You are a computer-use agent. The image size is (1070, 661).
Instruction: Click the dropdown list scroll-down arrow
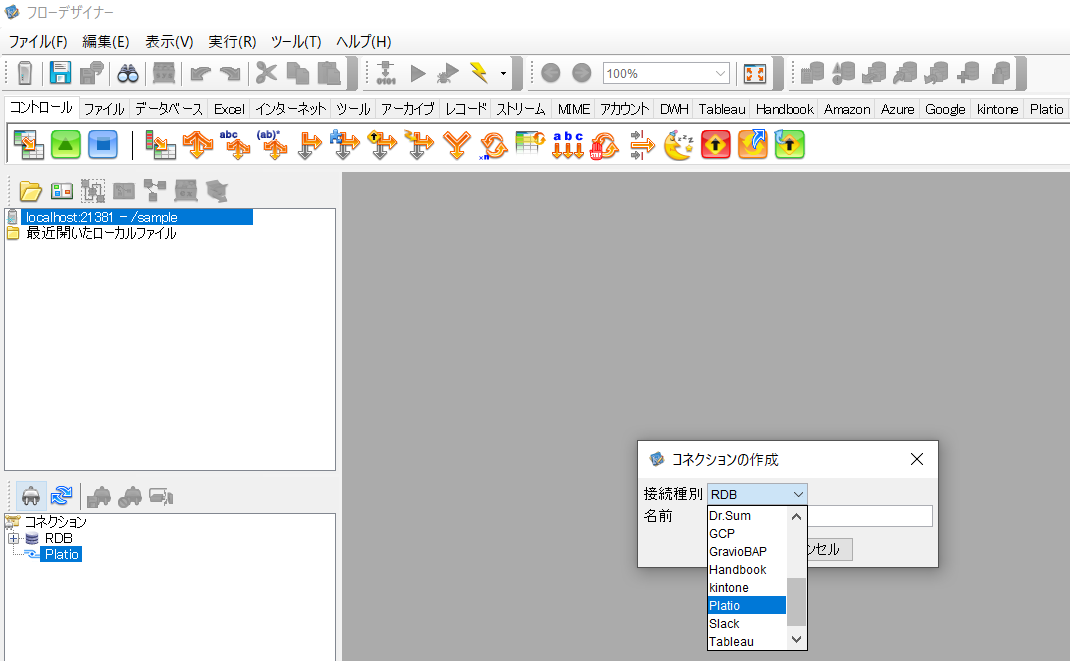796,640
